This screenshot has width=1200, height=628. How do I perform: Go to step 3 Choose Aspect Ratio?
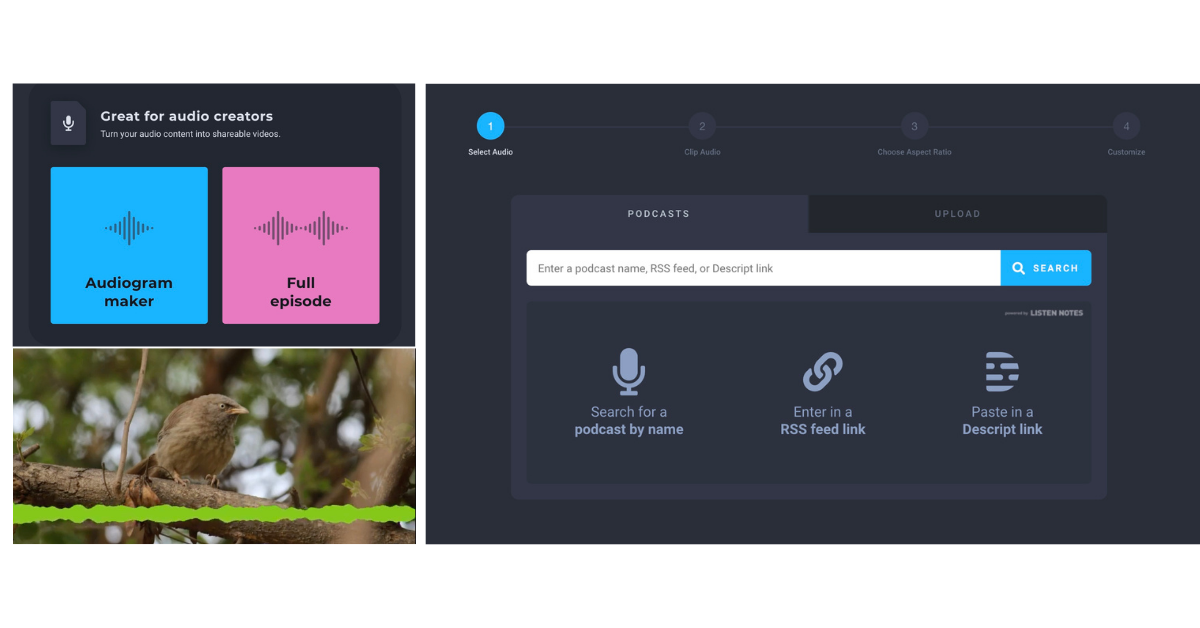914,126
